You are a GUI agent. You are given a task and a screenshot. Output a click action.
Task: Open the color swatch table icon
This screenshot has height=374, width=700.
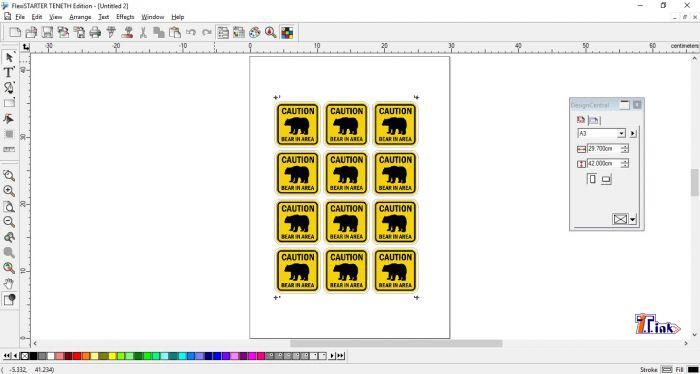(287, 32)
